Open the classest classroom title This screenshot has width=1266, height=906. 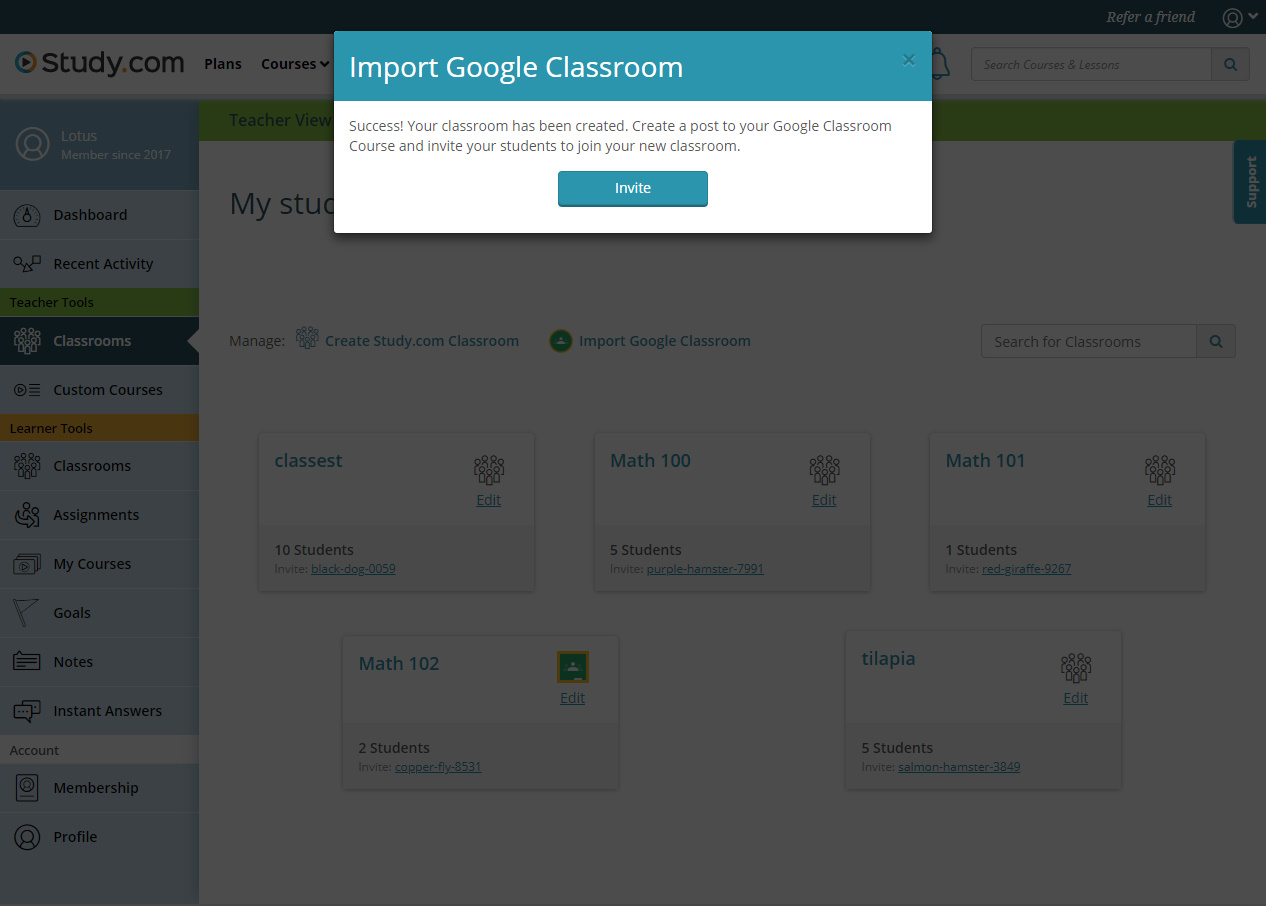tap(309, 461)
